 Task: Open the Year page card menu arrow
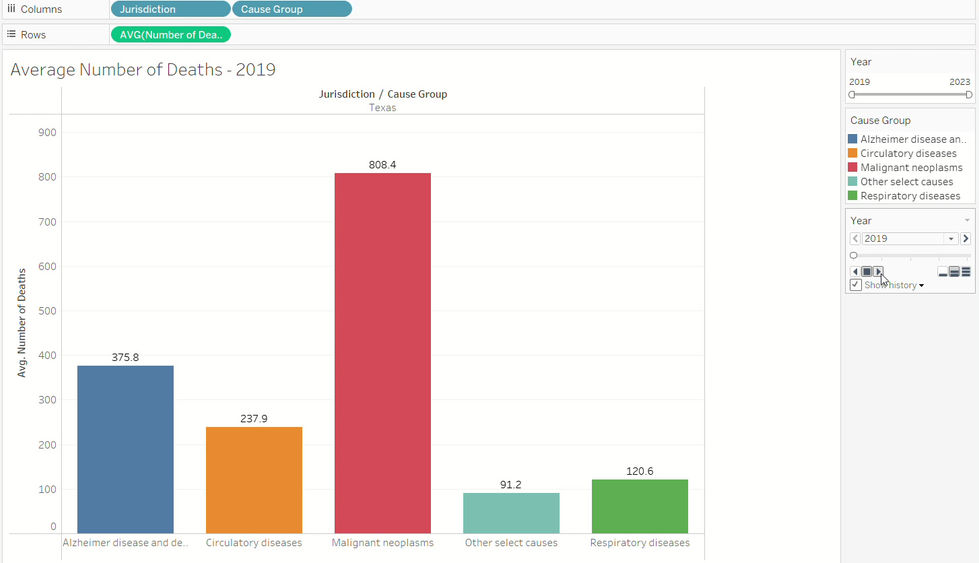[967, 220]
